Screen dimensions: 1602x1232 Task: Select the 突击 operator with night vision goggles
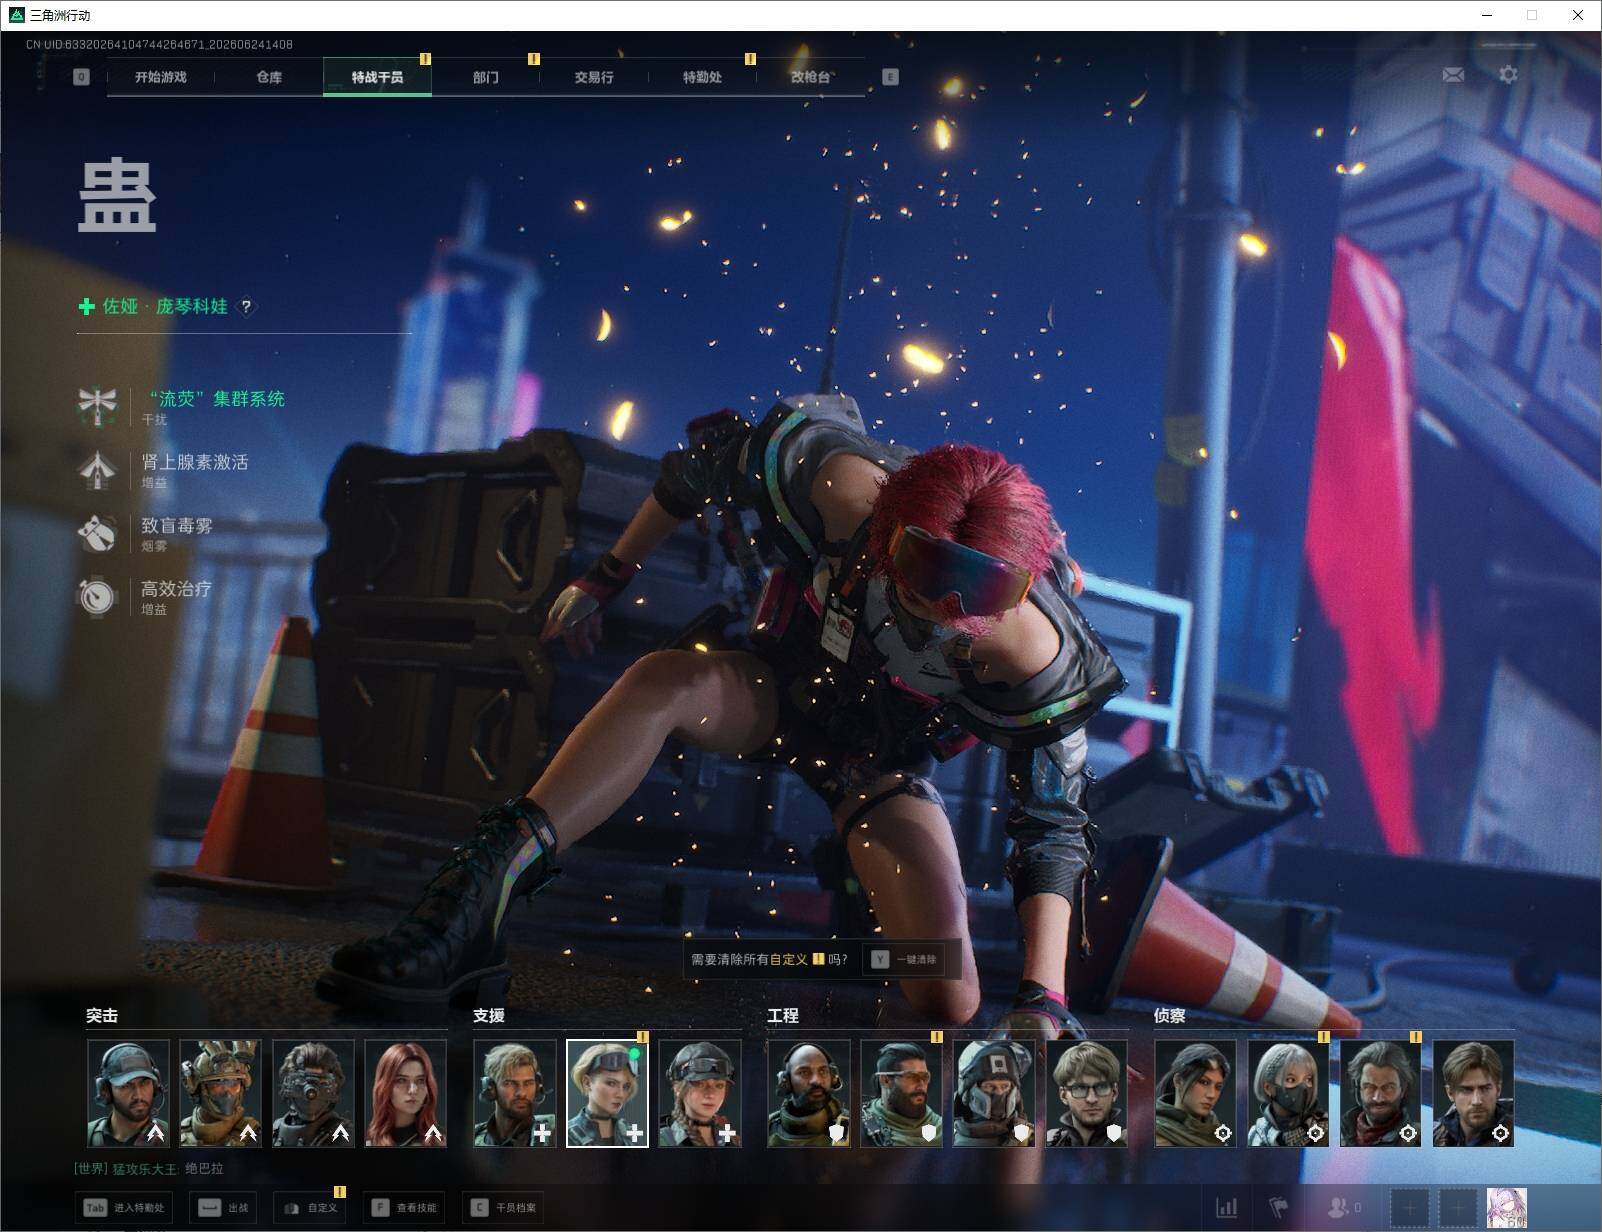pyautogui.click(x=313, y=1093)
